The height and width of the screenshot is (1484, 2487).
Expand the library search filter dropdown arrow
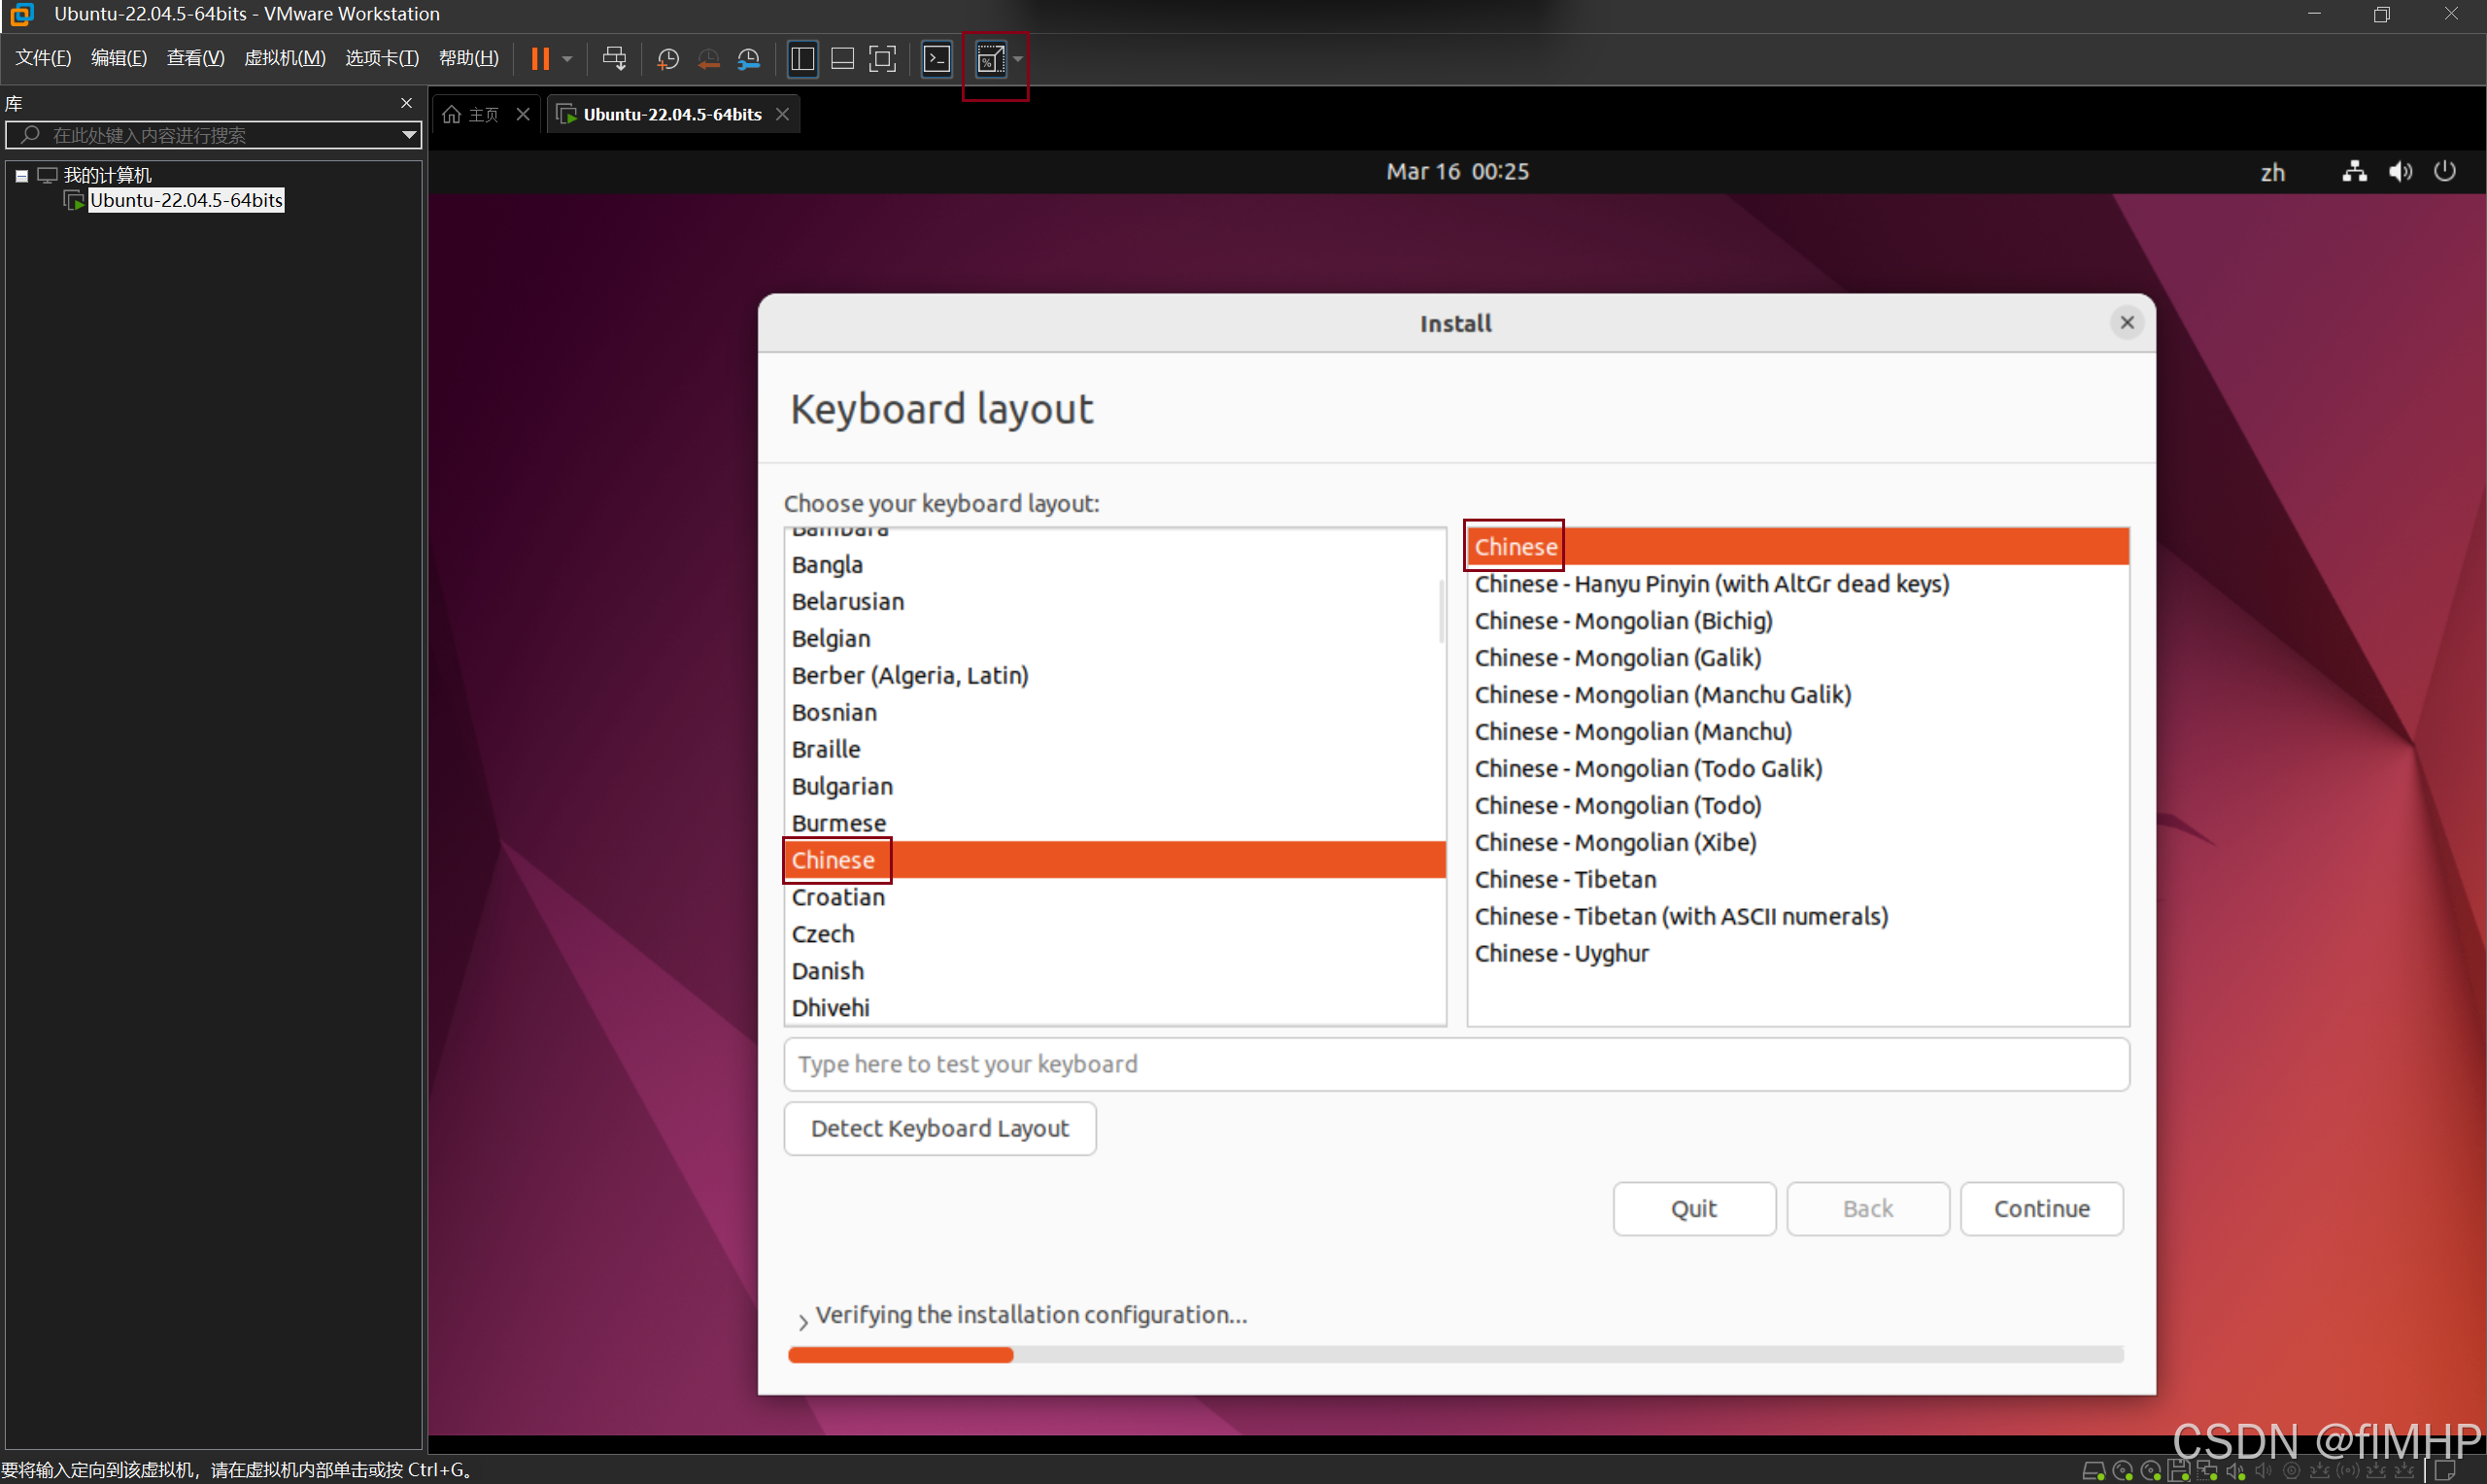[x=408, y=135]
